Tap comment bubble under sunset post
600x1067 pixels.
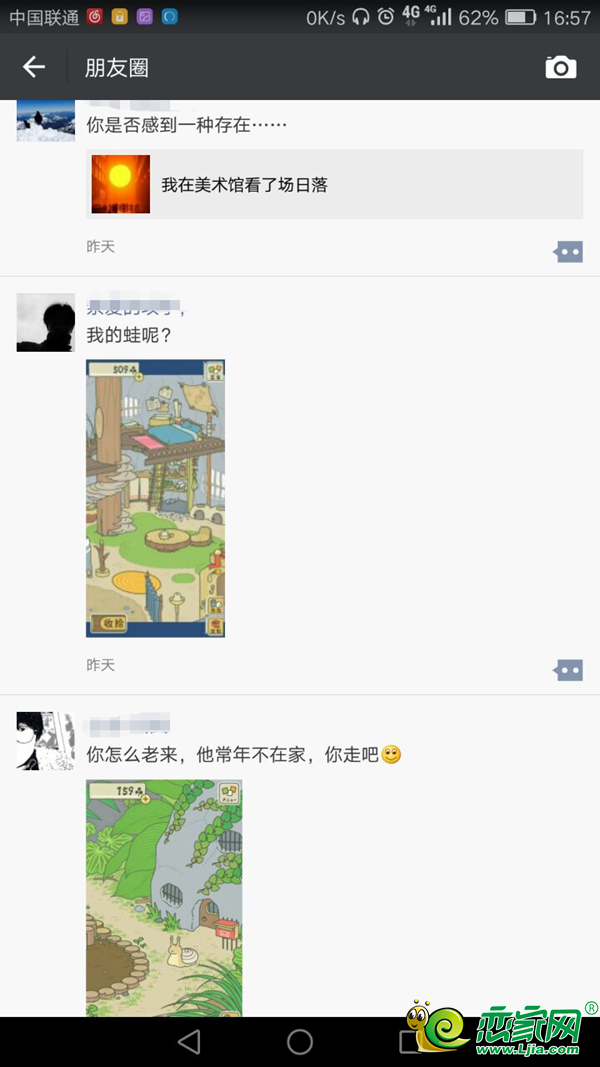(568, 252)
